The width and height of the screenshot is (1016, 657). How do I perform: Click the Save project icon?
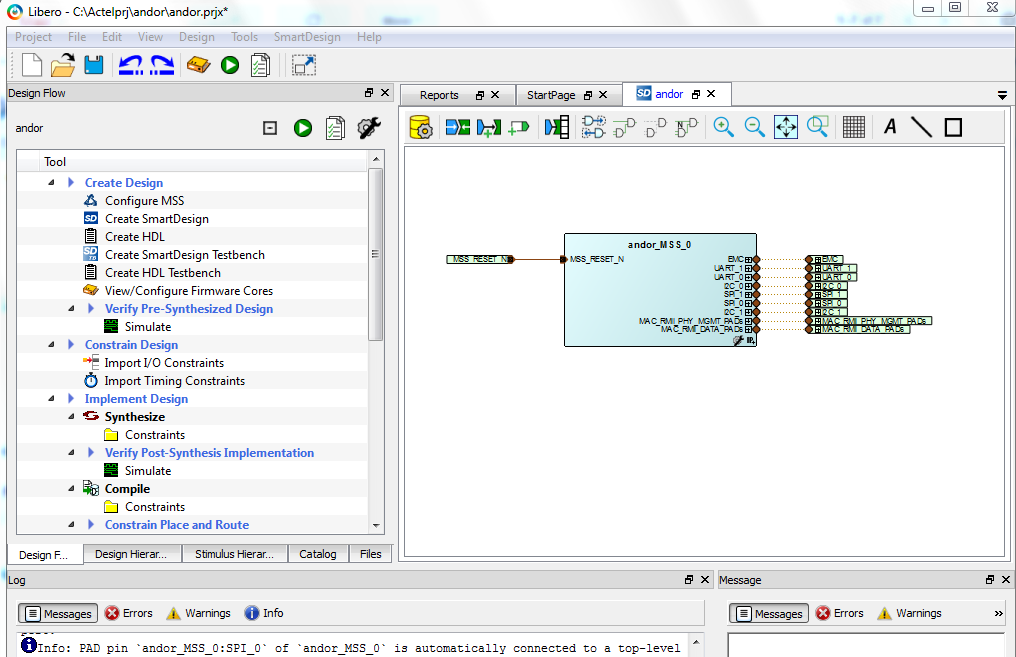pyautogui.click(x=94, y=66)
